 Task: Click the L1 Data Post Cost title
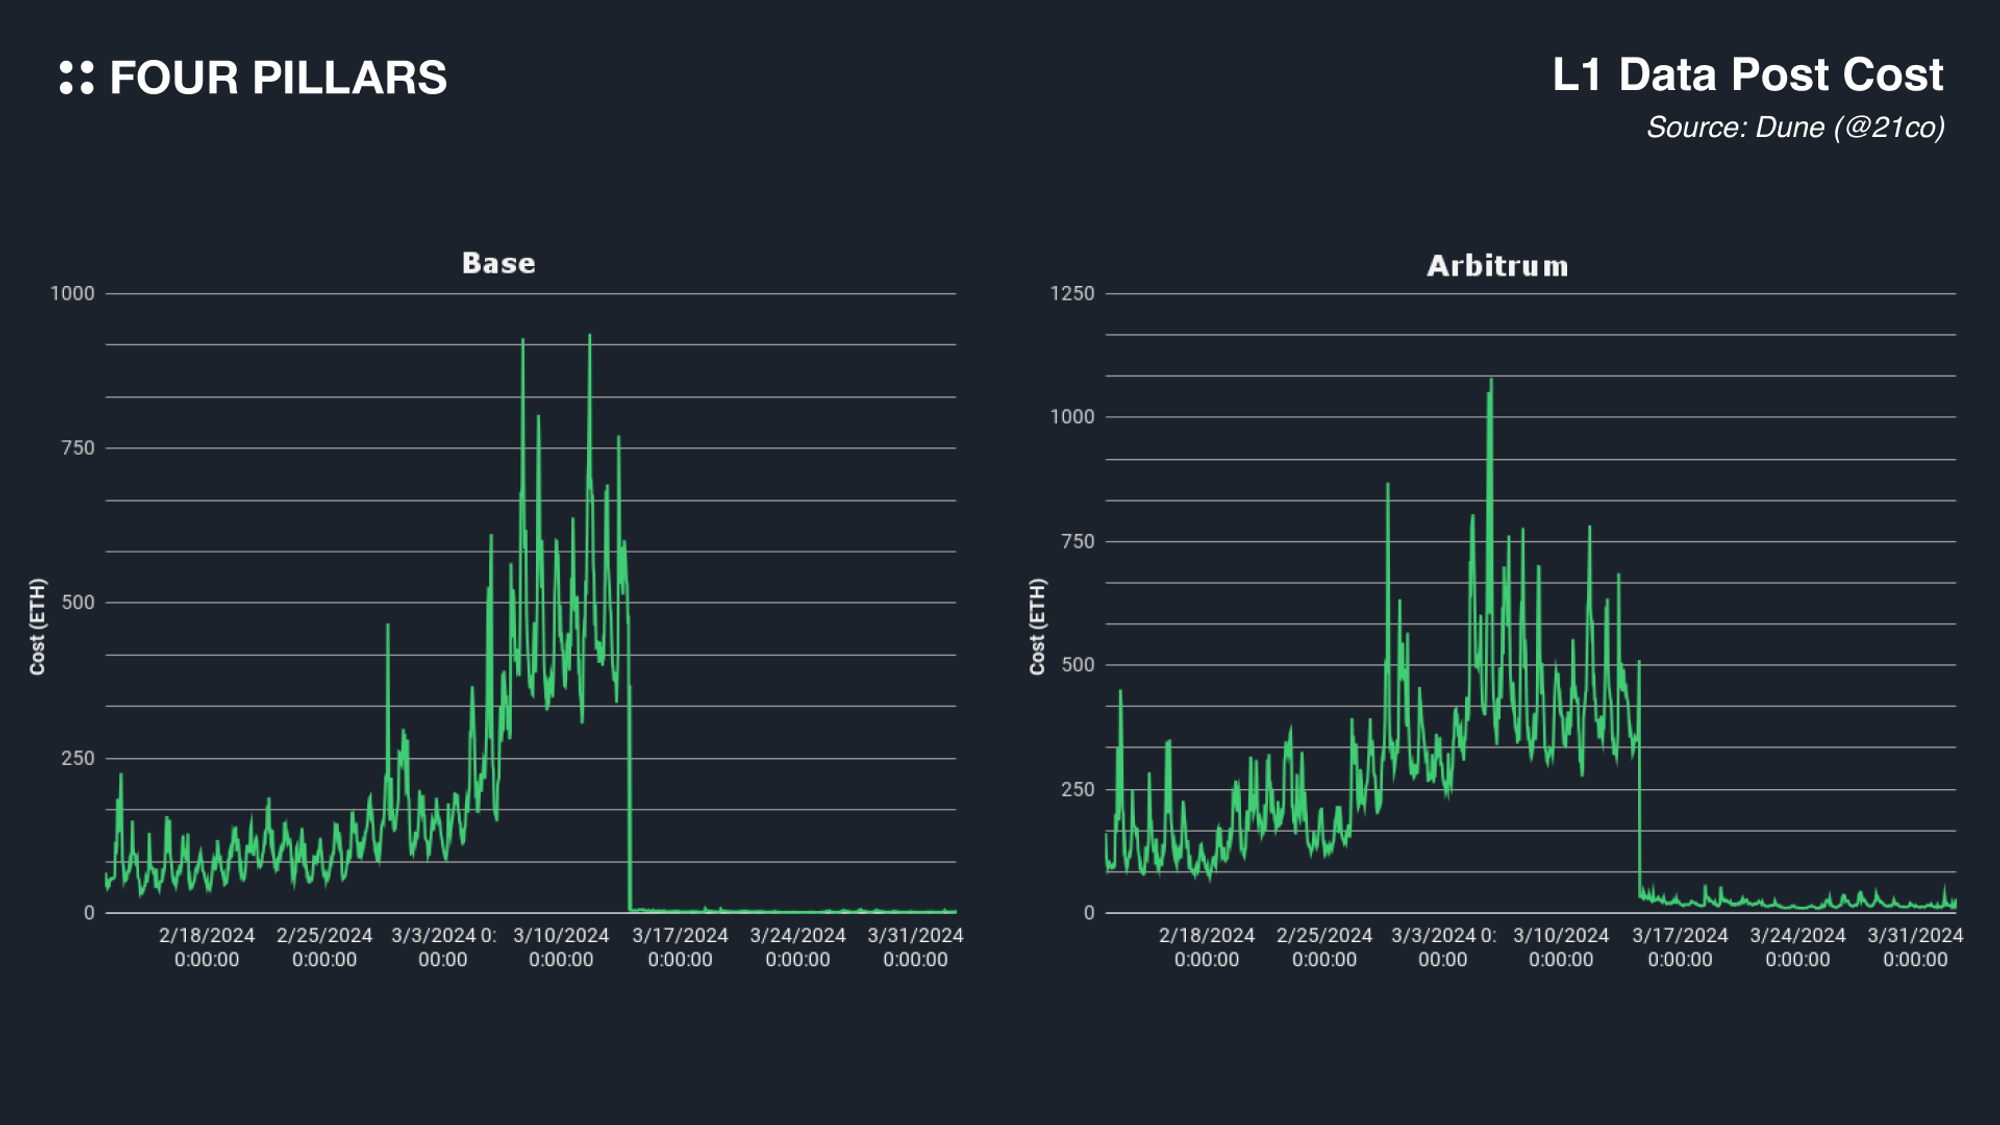[1747, 75]
